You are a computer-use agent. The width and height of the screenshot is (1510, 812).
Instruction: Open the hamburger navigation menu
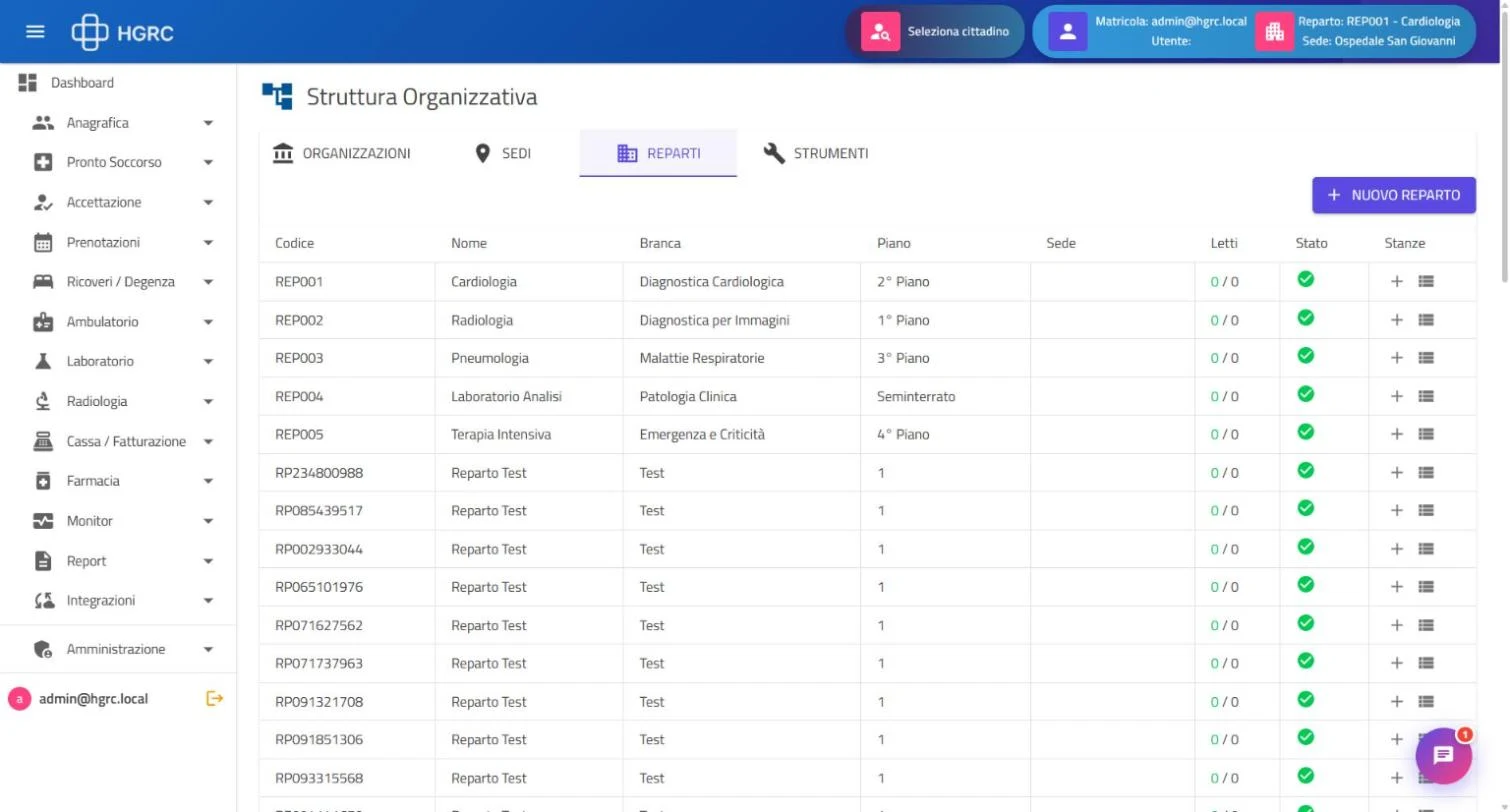coord(35,32)
